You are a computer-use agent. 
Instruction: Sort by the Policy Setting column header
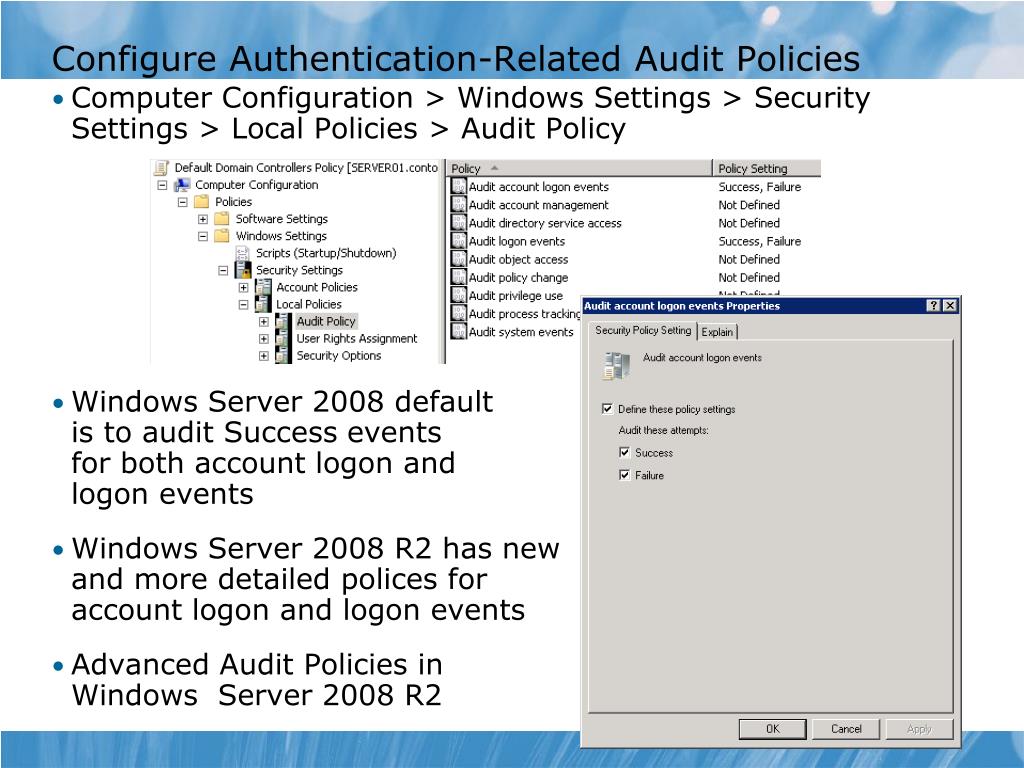coord(767,168)
